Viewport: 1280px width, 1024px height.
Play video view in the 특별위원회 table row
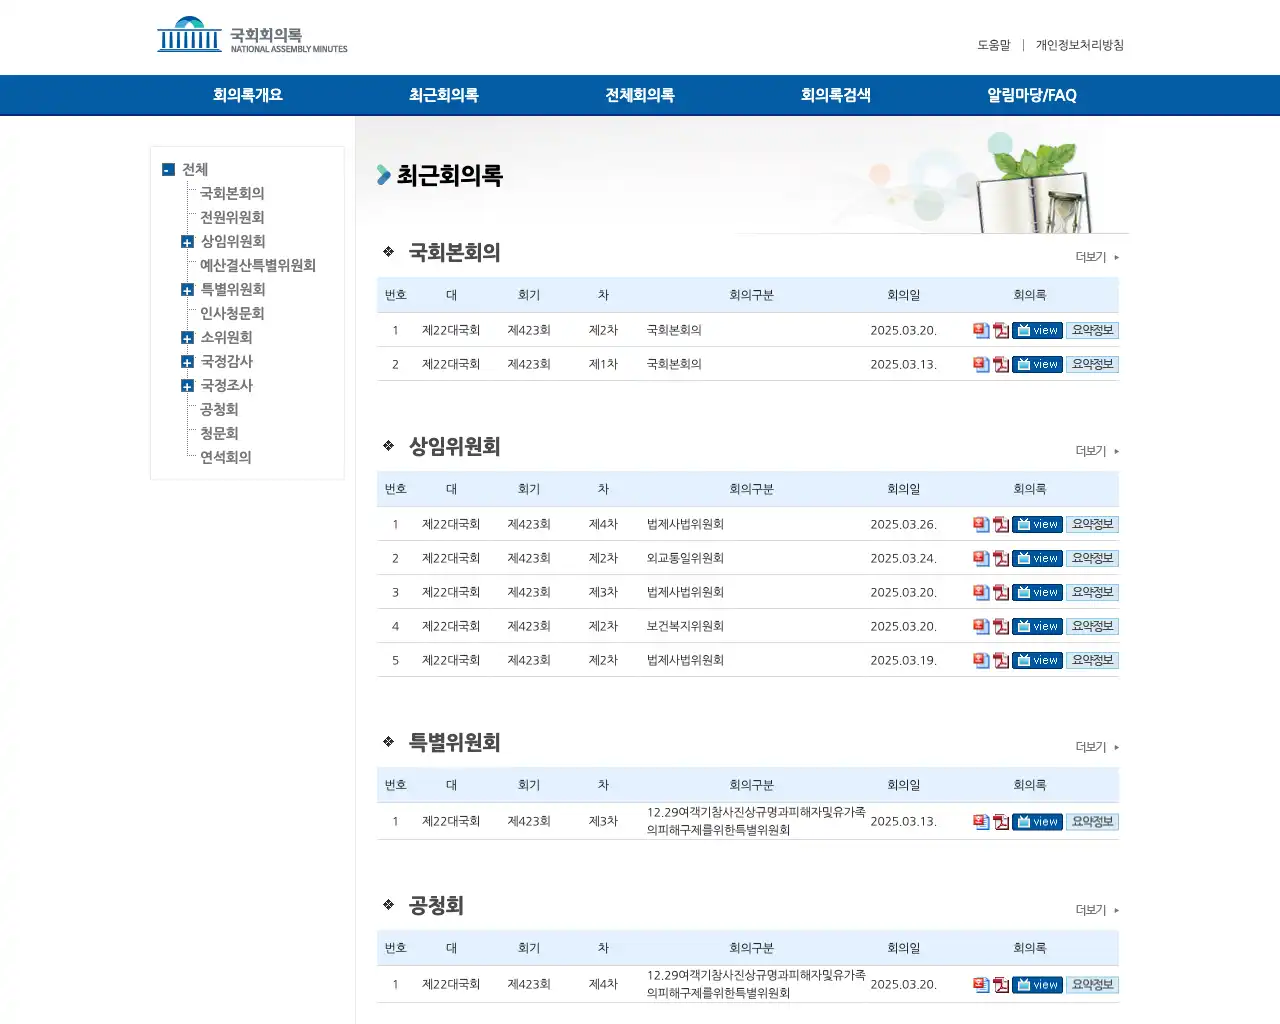coord(1037,822)
